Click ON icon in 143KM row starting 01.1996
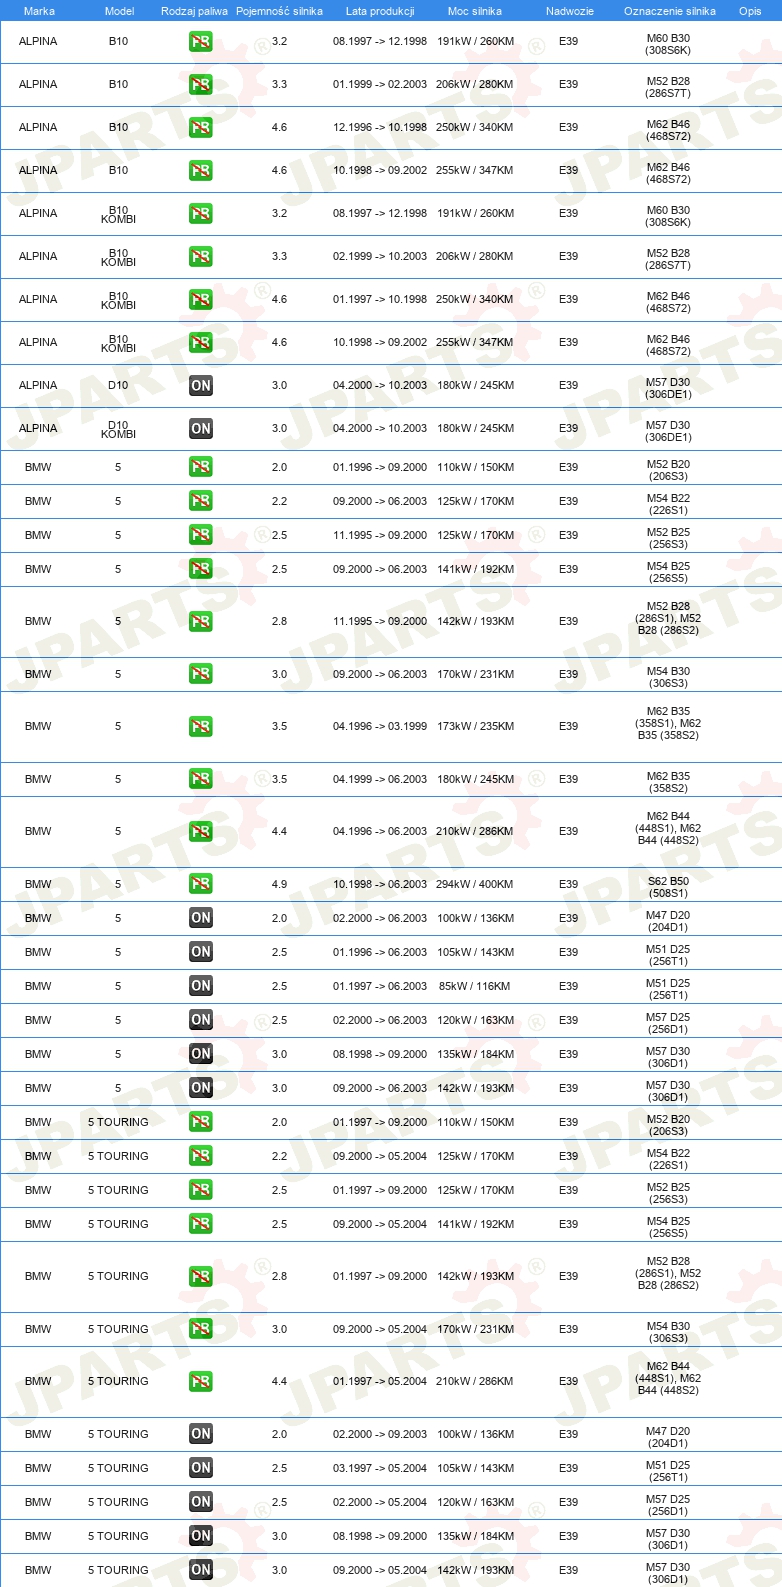Image resolution: width=782 pixels, height=1587 pixels. point(201,952)
